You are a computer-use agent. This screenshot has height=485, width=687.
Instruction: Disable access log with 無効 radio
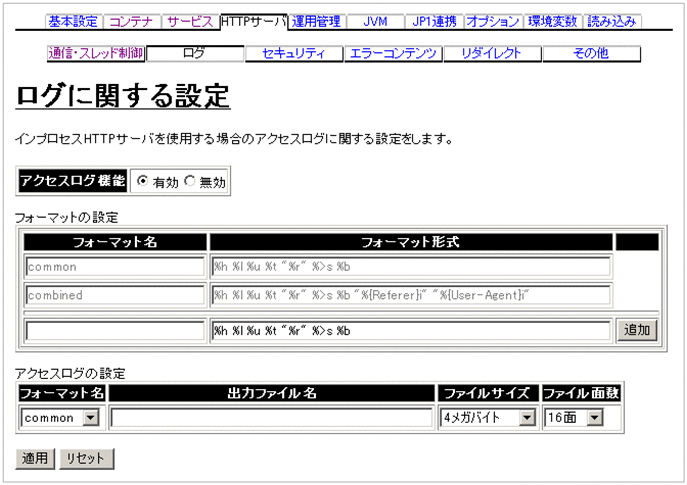click(x=190, y=181)
